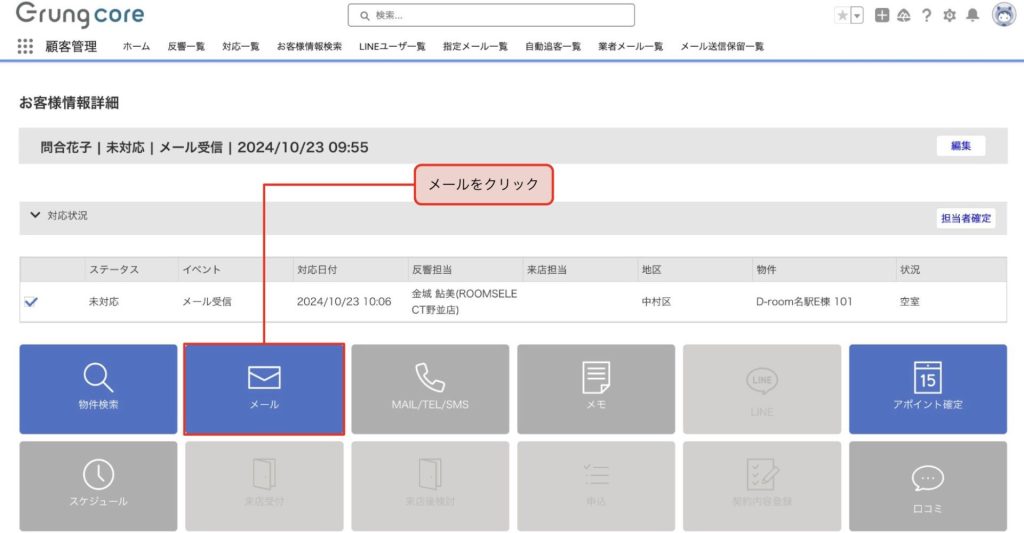The height and width of the screenshot is (533, 1024).
Task: Open the favorites list dropdown arrow
Action: 857,15
